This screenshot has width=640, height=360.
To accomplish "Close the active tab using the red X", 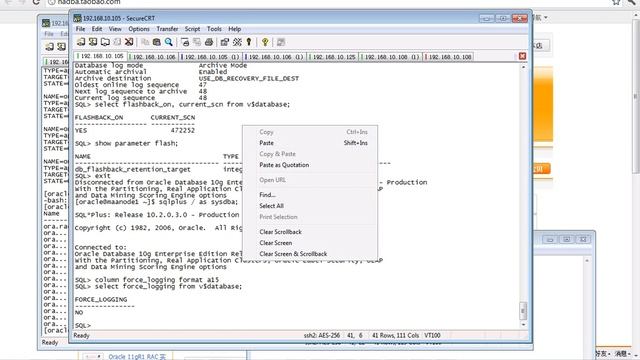I will point(522,56).
